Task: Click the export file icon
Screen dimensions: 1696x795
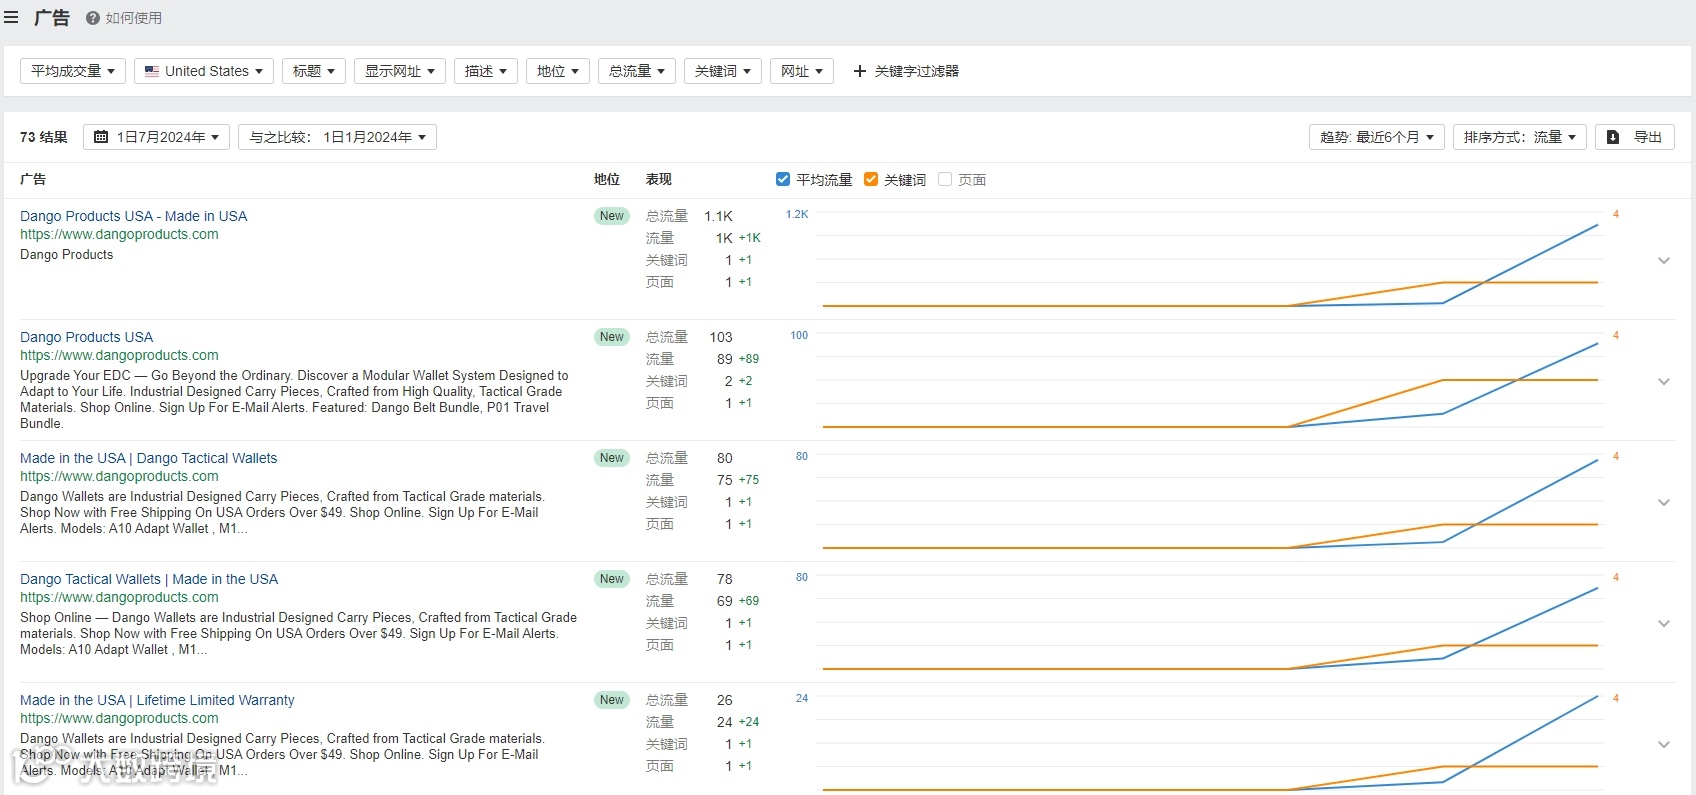Action: coord(1613,137)
